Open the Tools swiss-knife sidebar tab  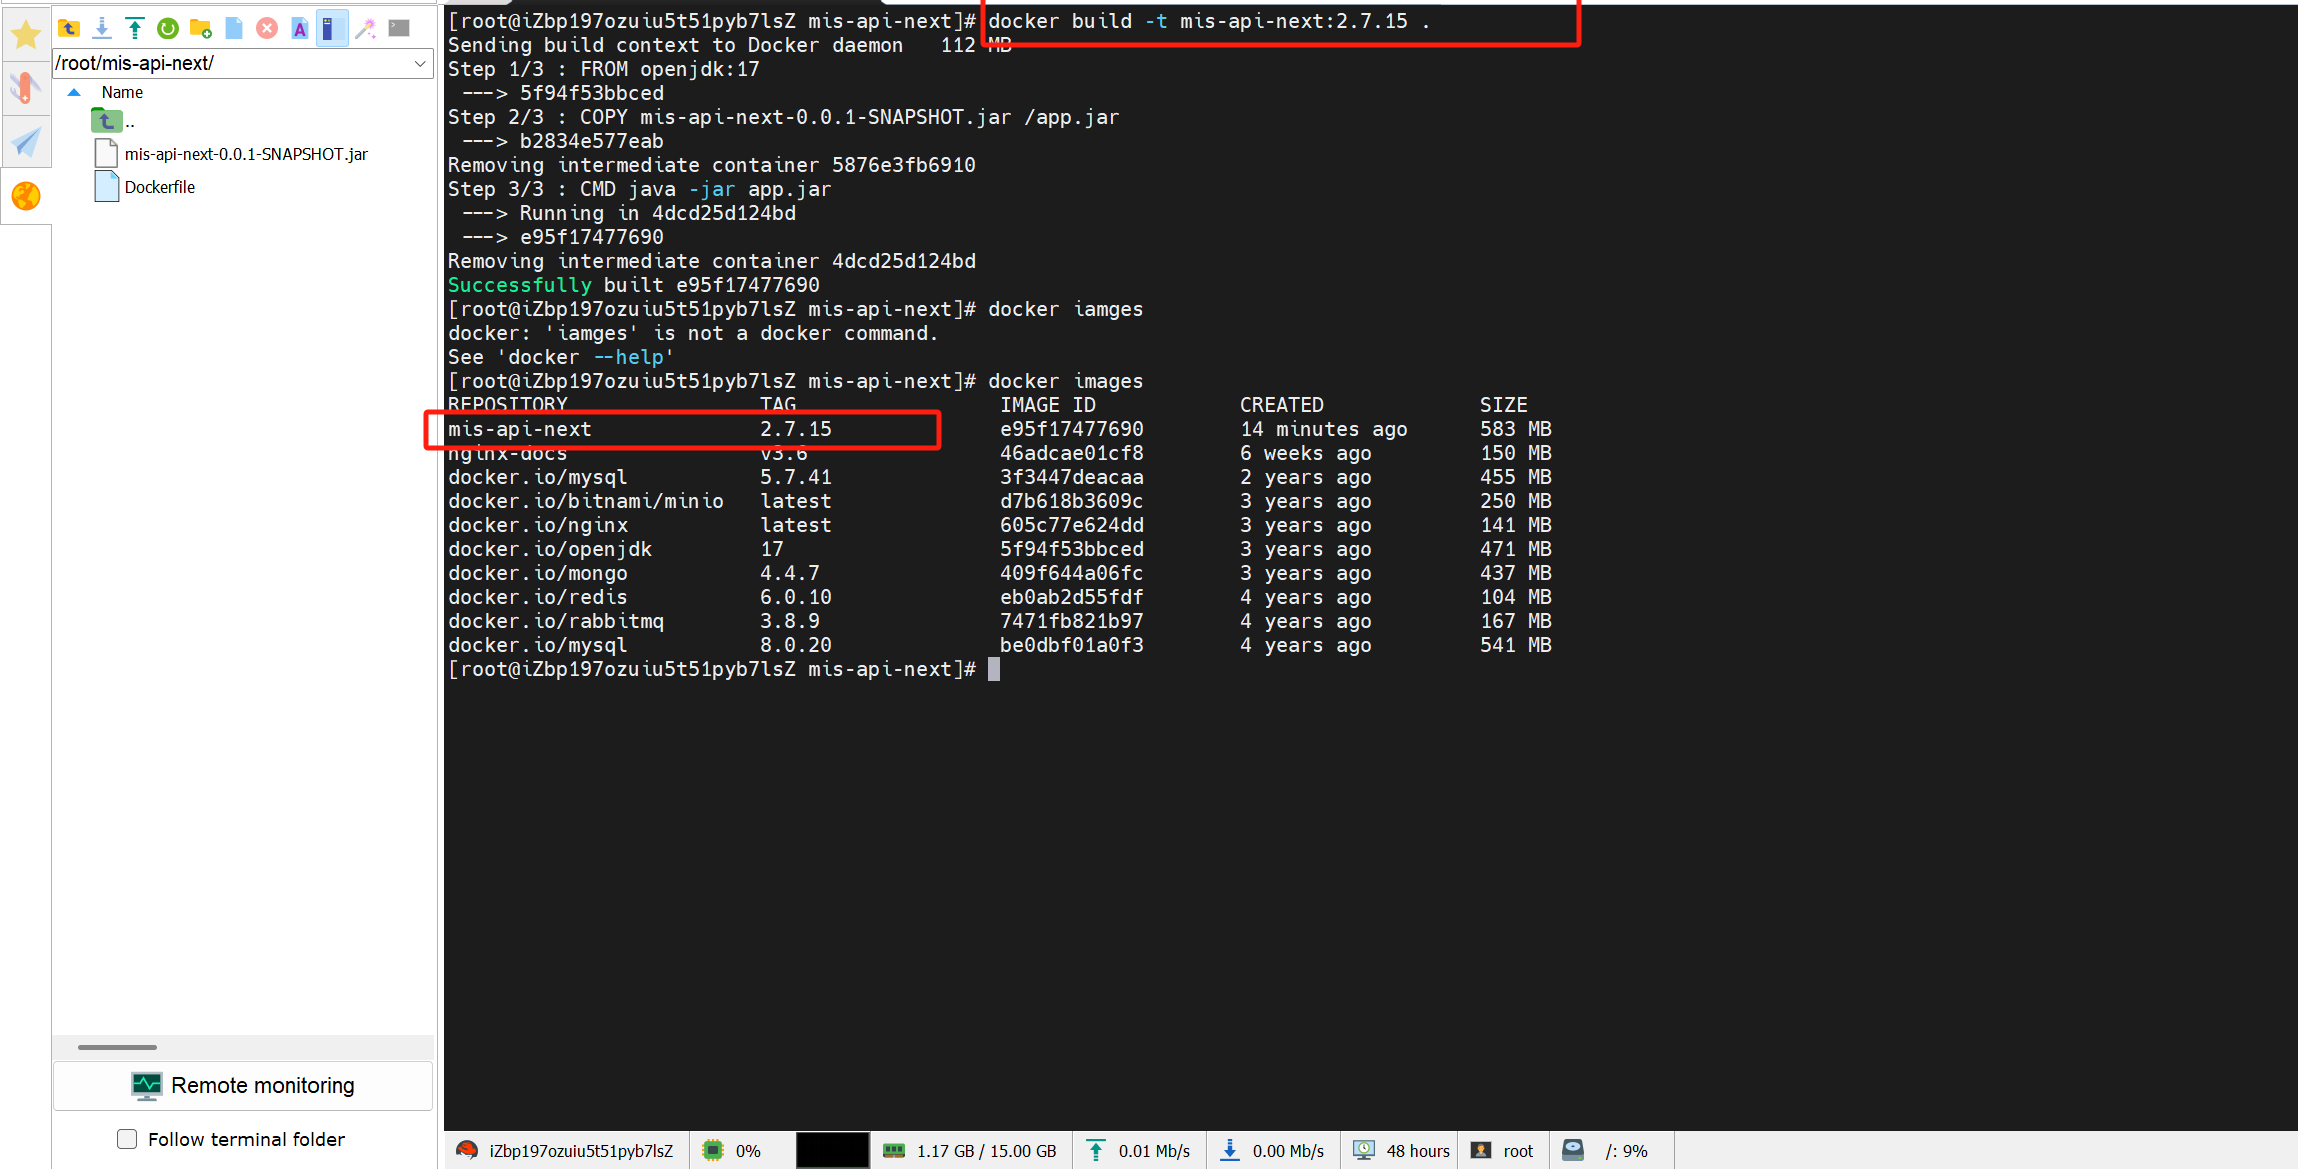pyautogui.click(x=26, y=88)
